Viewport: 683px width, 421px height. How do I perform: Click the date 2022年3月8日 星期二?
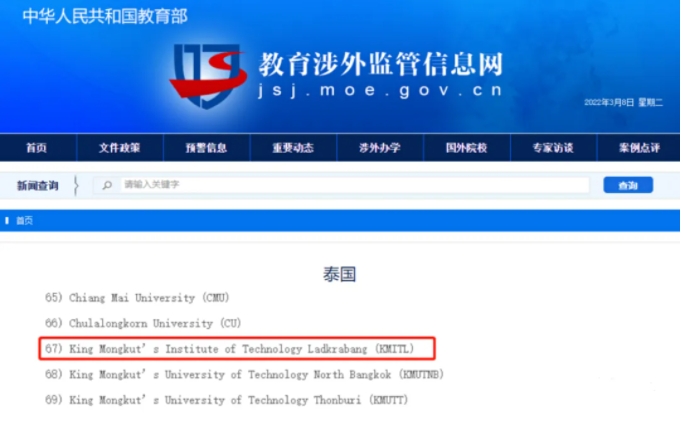(x=623, y=102)
